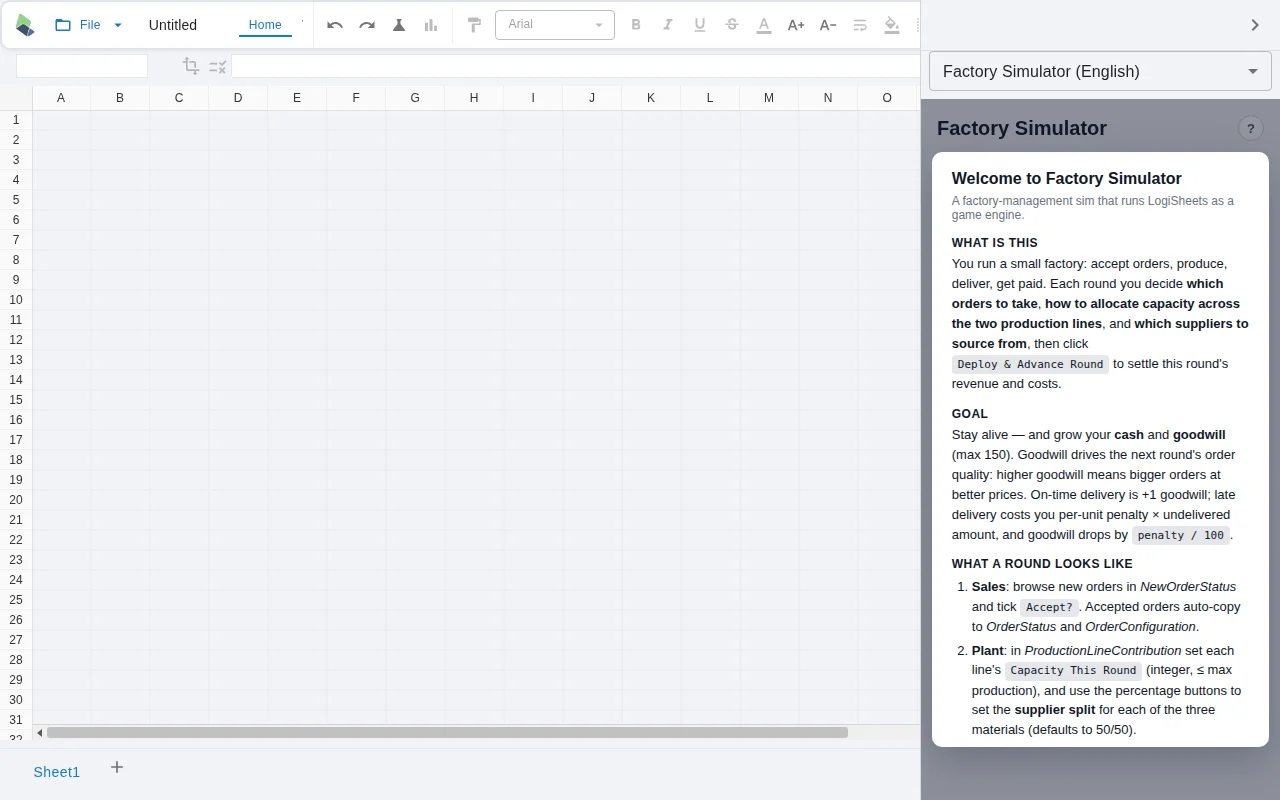Select column A header

tap(61, 97)
